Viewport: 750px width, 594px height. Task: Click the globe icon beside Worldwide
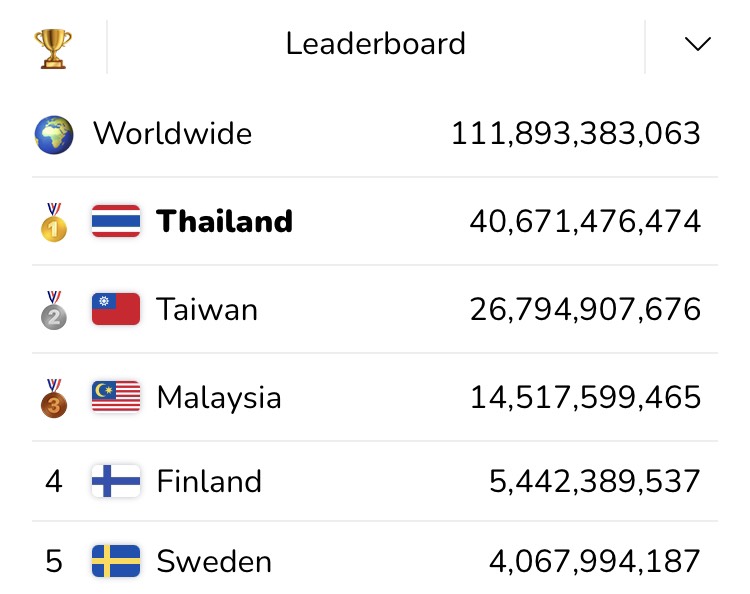54,134
